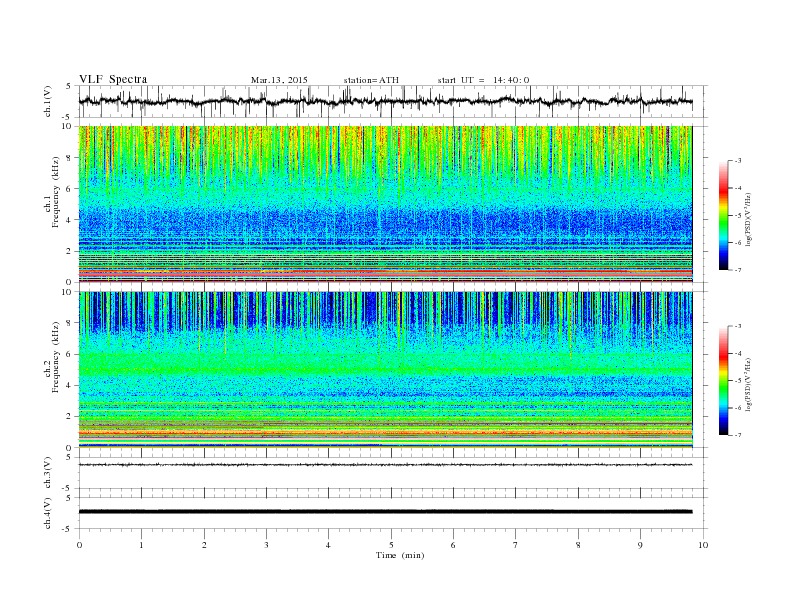Click time axis tick label "3"
This screenshot has height=612, width=792.
266,545
